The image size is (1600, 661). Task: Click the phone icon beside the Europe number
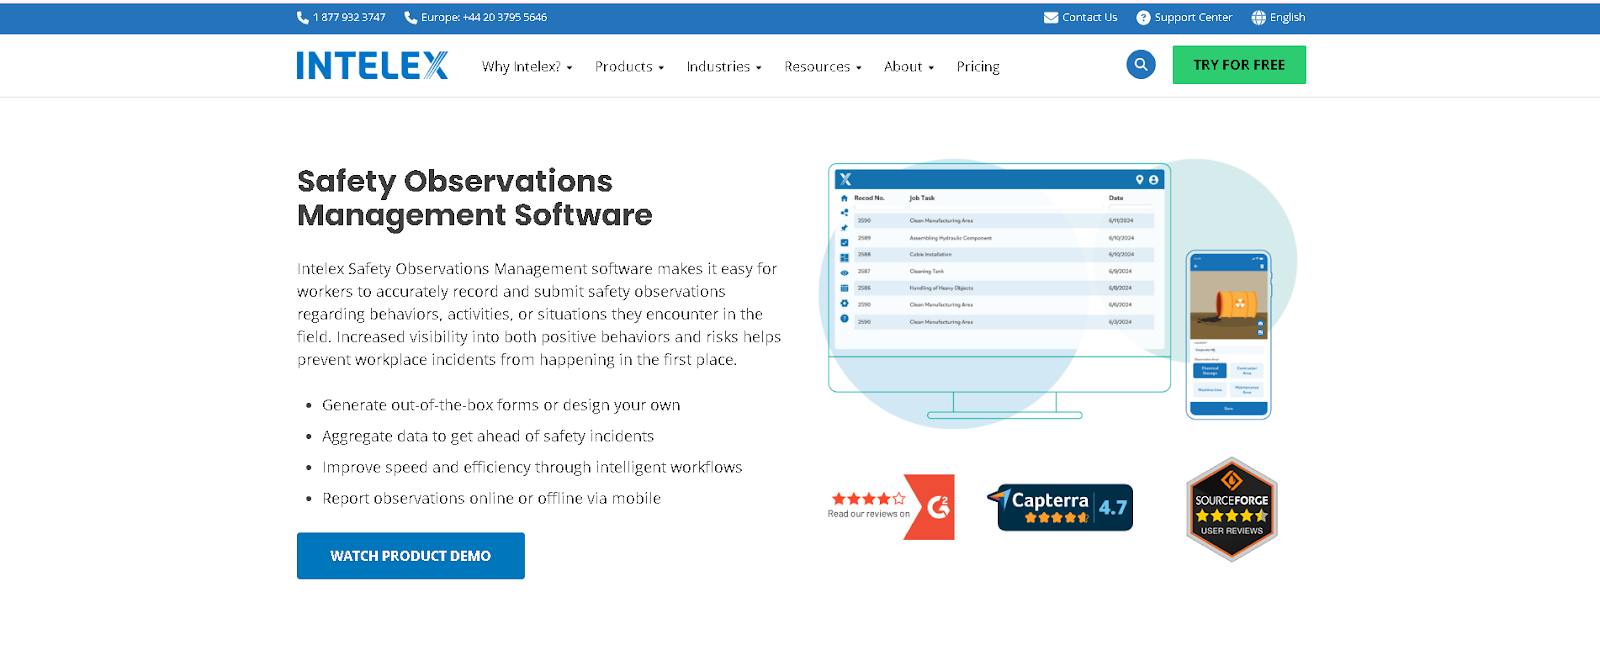(410, 17)
